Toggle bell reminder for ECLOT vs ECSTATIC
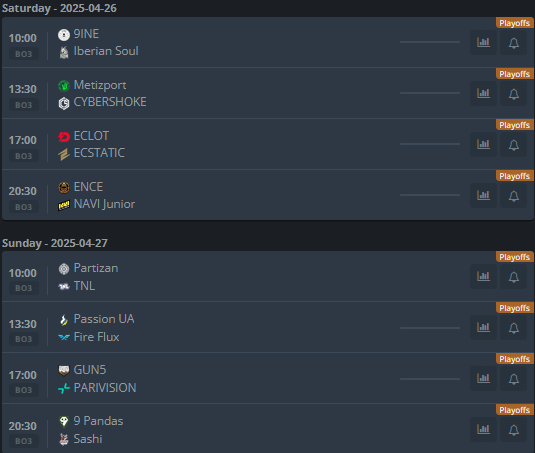The image size is (535, 453). [x=514, y=144]
